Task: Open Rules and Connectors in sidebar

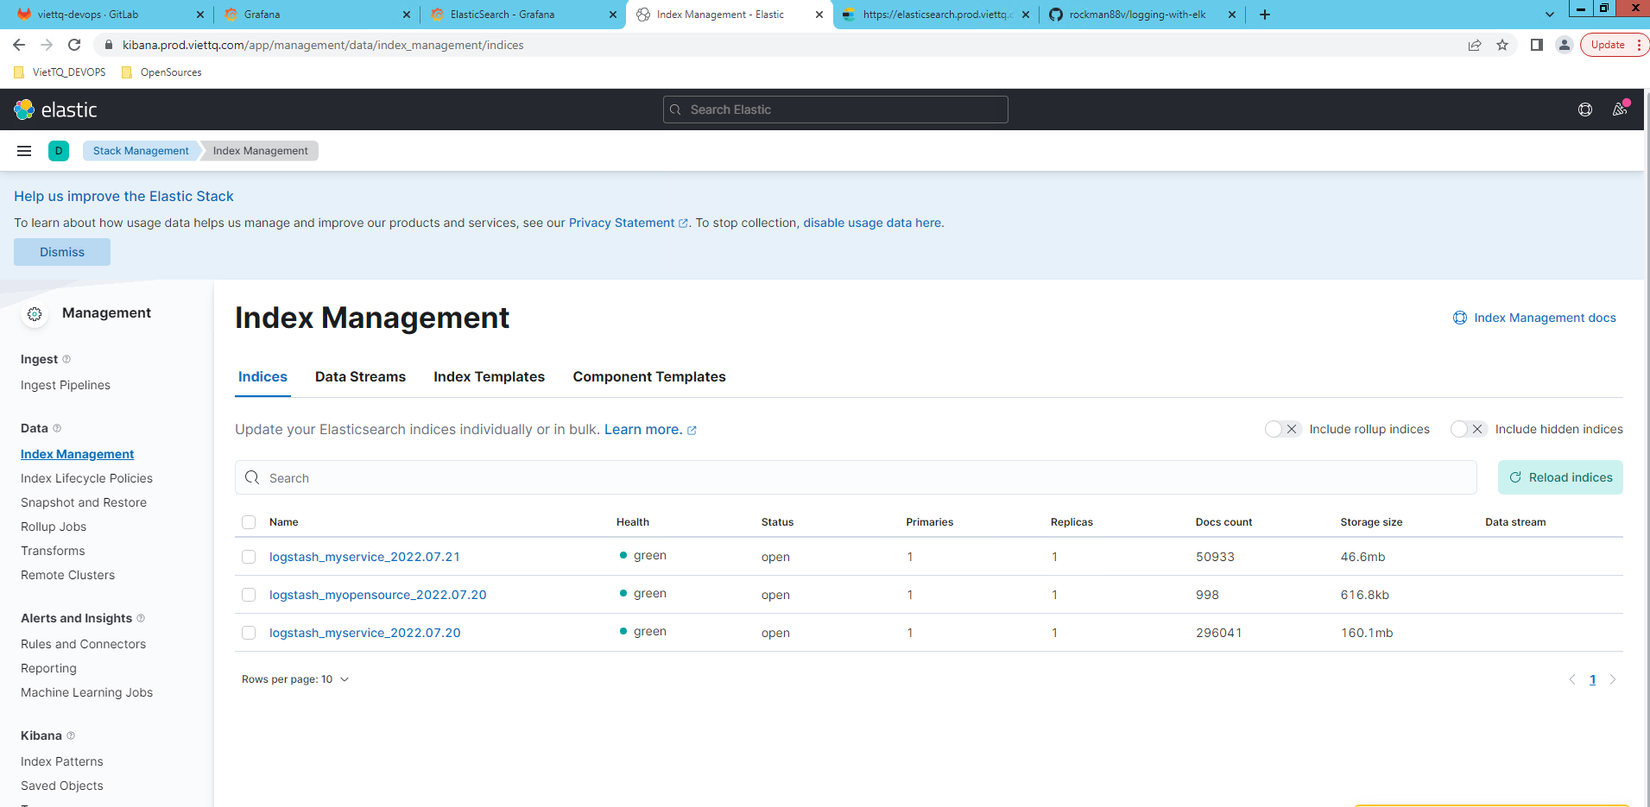Action: (83, 644)
